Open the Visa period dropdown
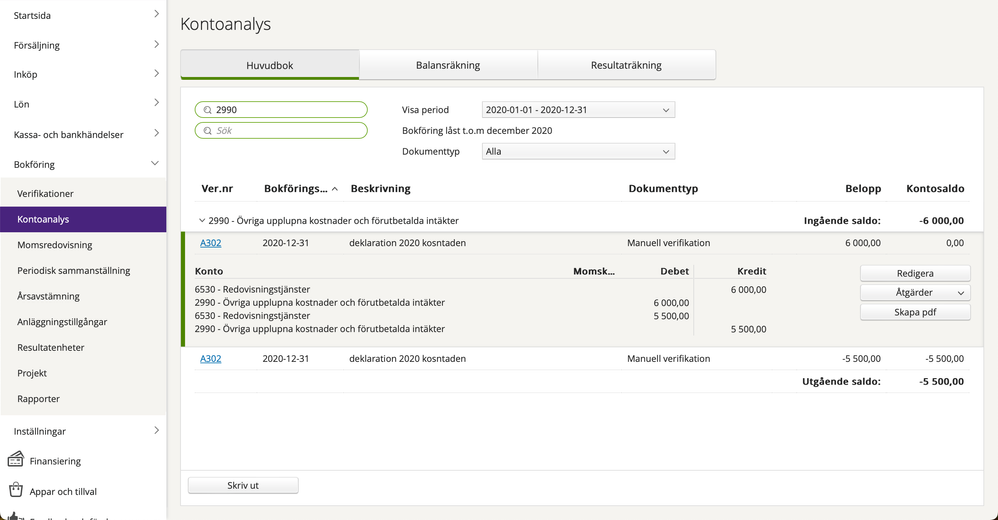998x520 pixels. (578, 110)
